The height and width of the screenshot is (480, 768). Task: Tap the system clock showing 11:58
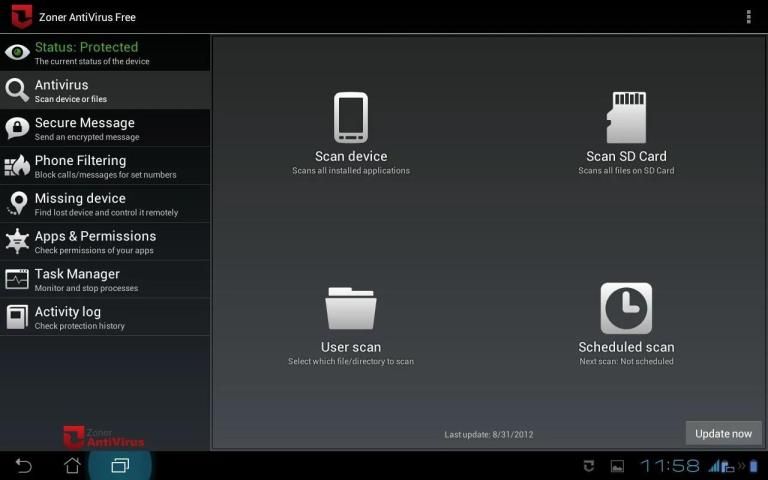pos(669,466)
